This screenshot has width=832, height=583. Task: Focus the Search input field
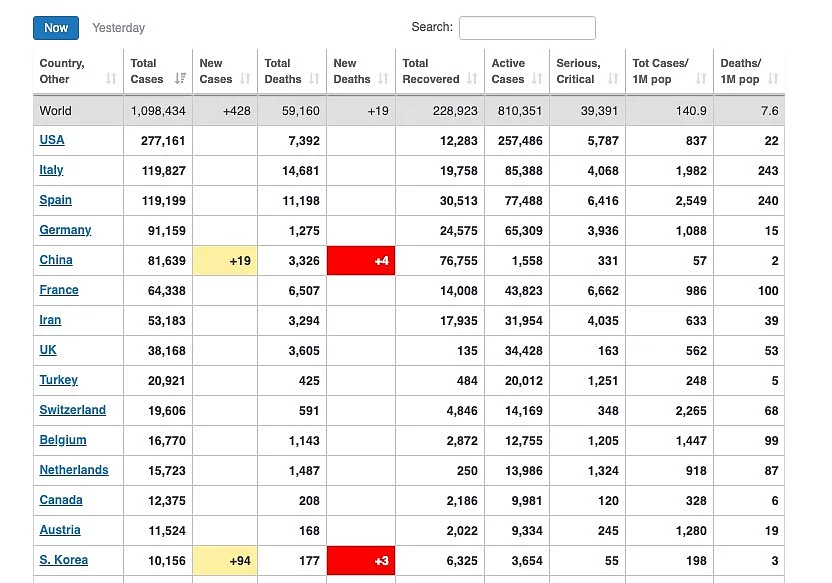[527, 28]
